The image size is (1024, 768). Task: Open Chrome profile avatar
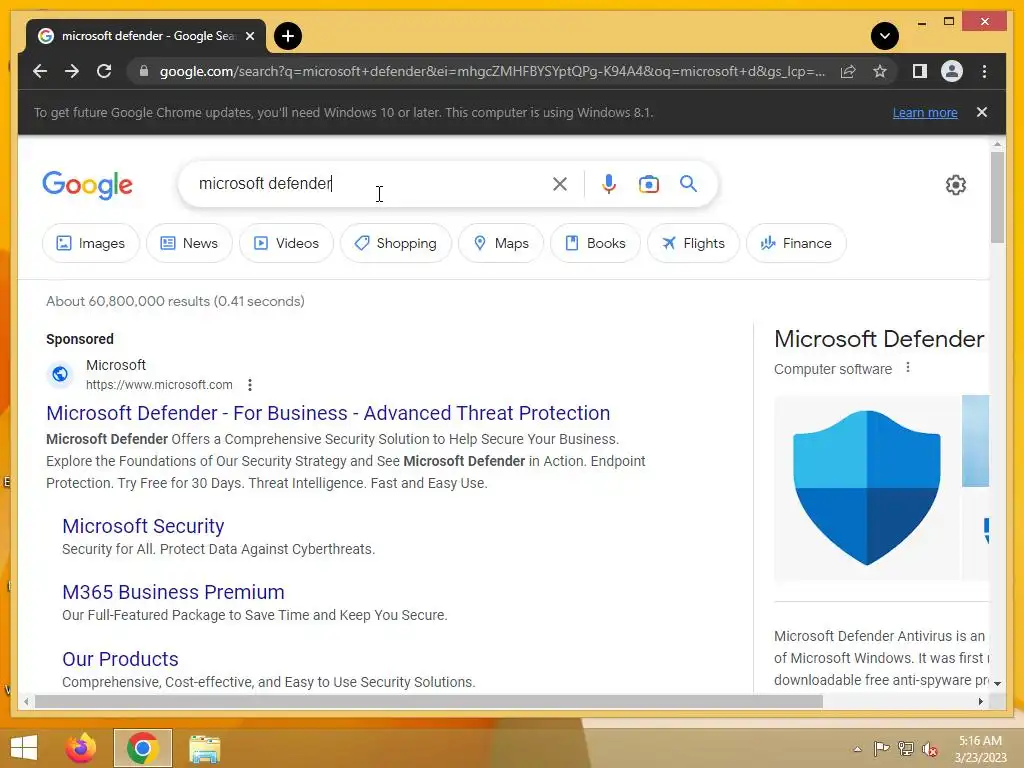952,71
